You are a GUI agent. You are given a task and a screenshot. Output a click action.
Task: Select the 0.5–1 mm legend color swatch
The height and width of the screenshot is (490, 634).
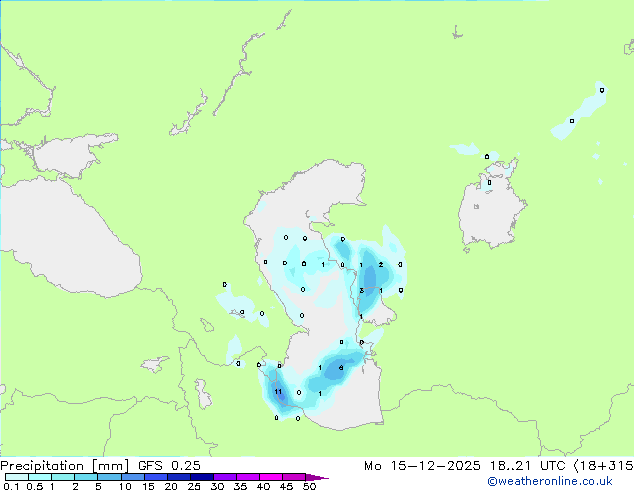(40, 477)
